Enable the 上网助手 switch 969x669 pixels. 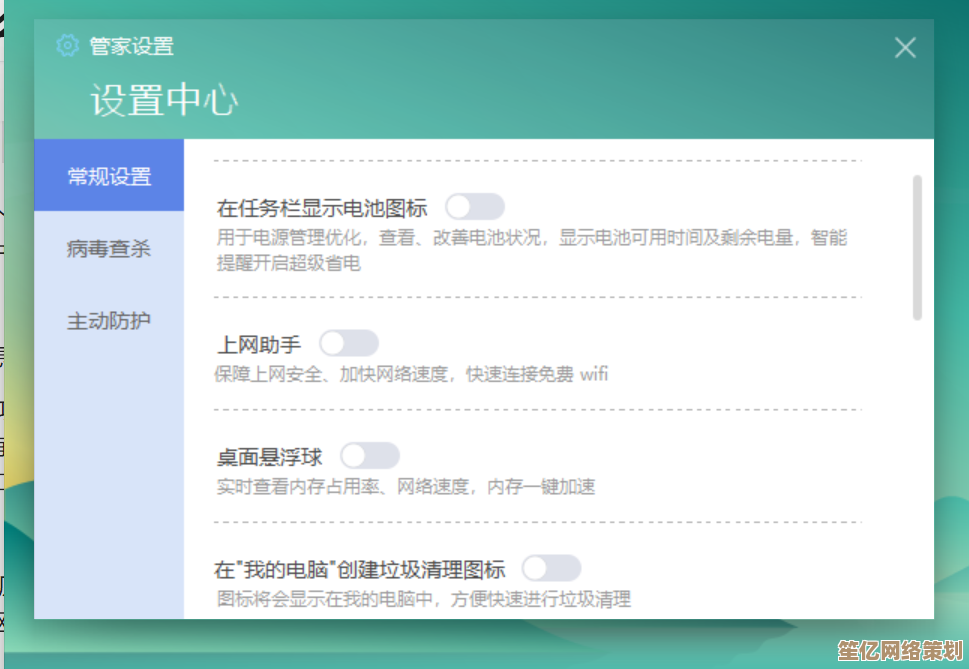click(349, 342)
